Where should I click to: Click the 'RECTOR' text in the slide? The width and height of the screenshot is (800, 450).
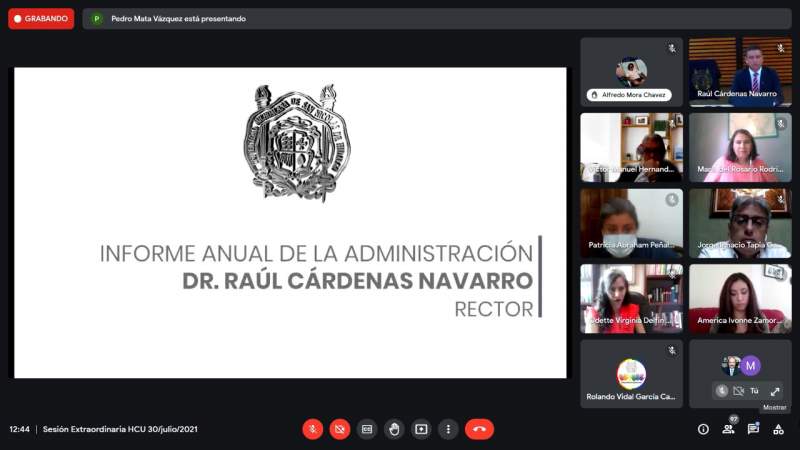point(494,309)
